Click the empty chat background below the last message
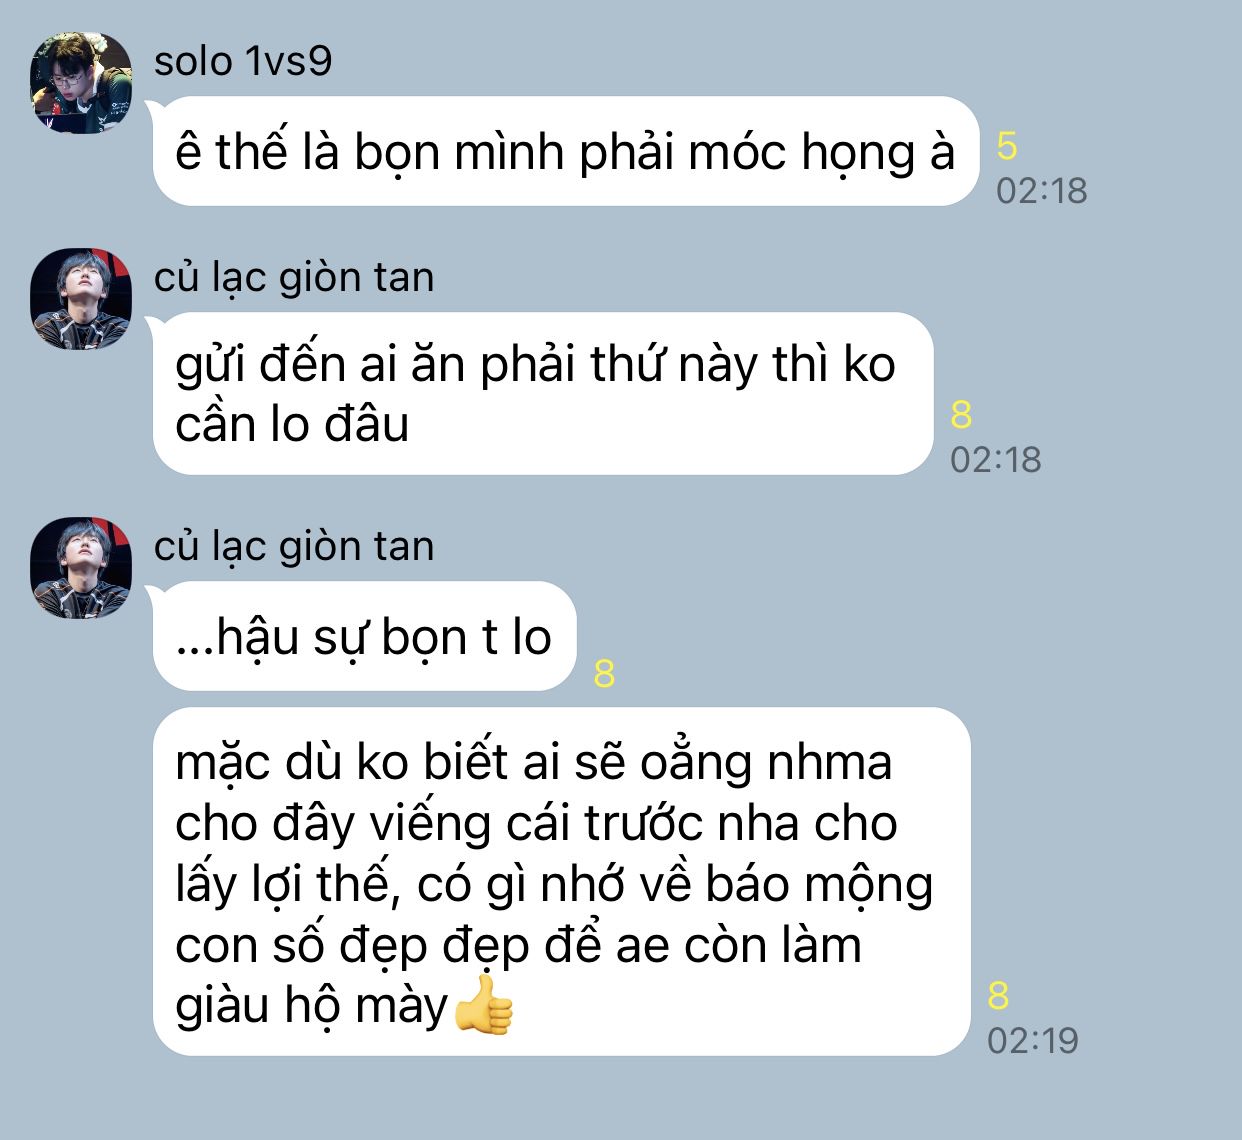The image size is (1242, 1140). click(x=620, y=1100)
